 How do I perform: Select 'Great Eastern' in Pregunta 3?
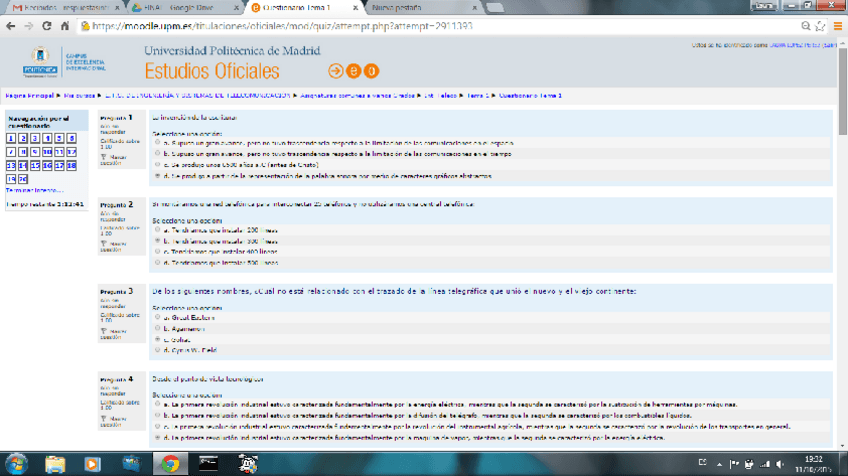pyautogui.click(x=158, y=318)
